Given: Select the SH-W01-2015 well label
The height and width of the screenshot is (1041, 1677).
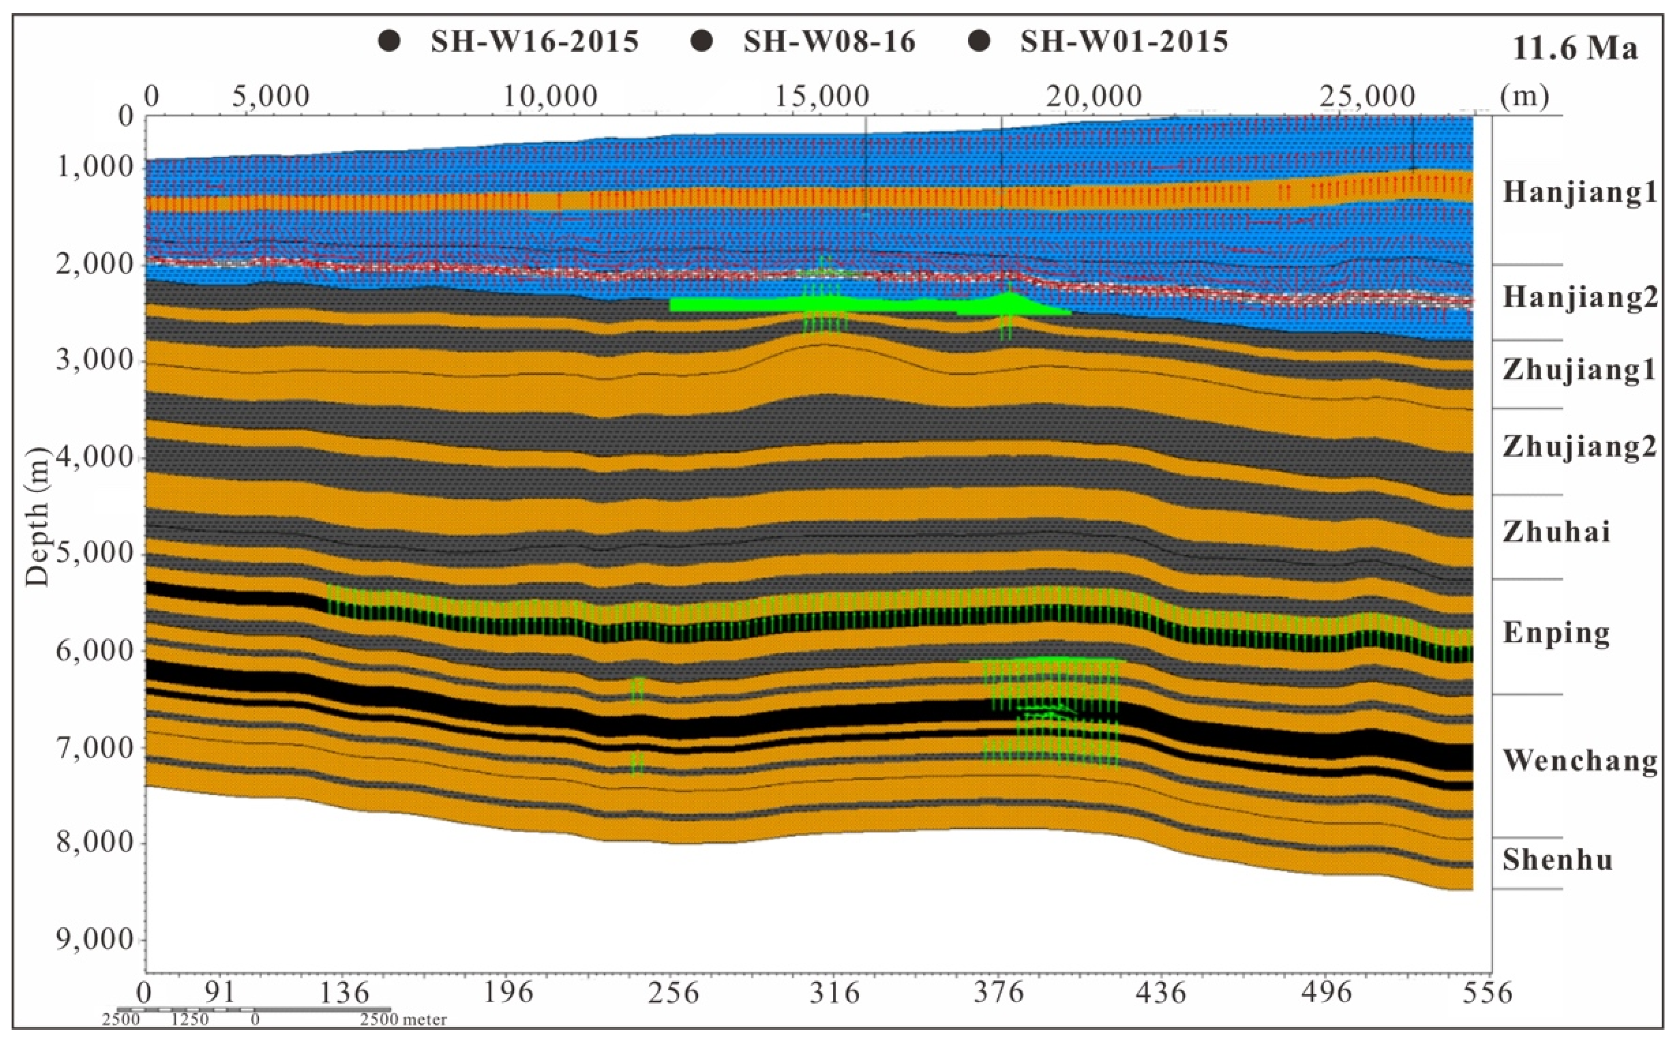Looking at the screenshot, I should pyautogui.click(x=1123, y=42).
